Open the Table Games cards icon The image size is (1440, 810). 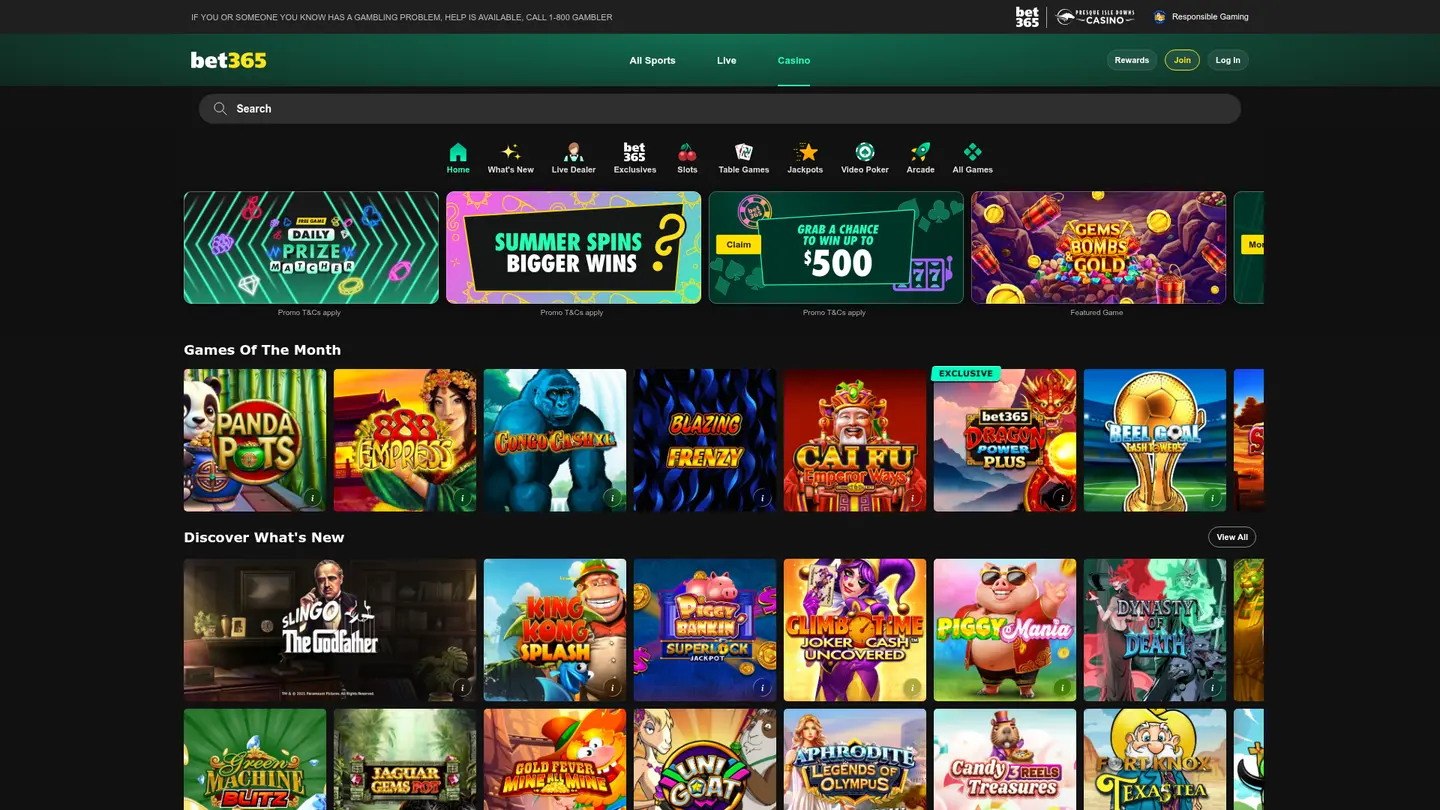[x=743, y=152]
